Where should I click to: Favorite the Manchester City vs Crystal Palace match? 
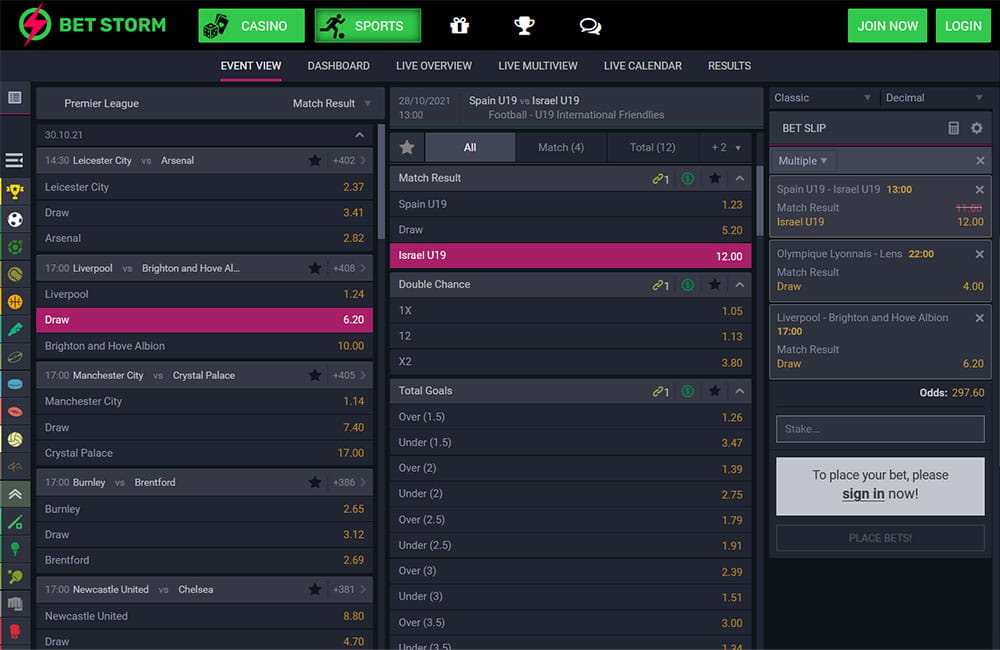click(x=314, y=376)
